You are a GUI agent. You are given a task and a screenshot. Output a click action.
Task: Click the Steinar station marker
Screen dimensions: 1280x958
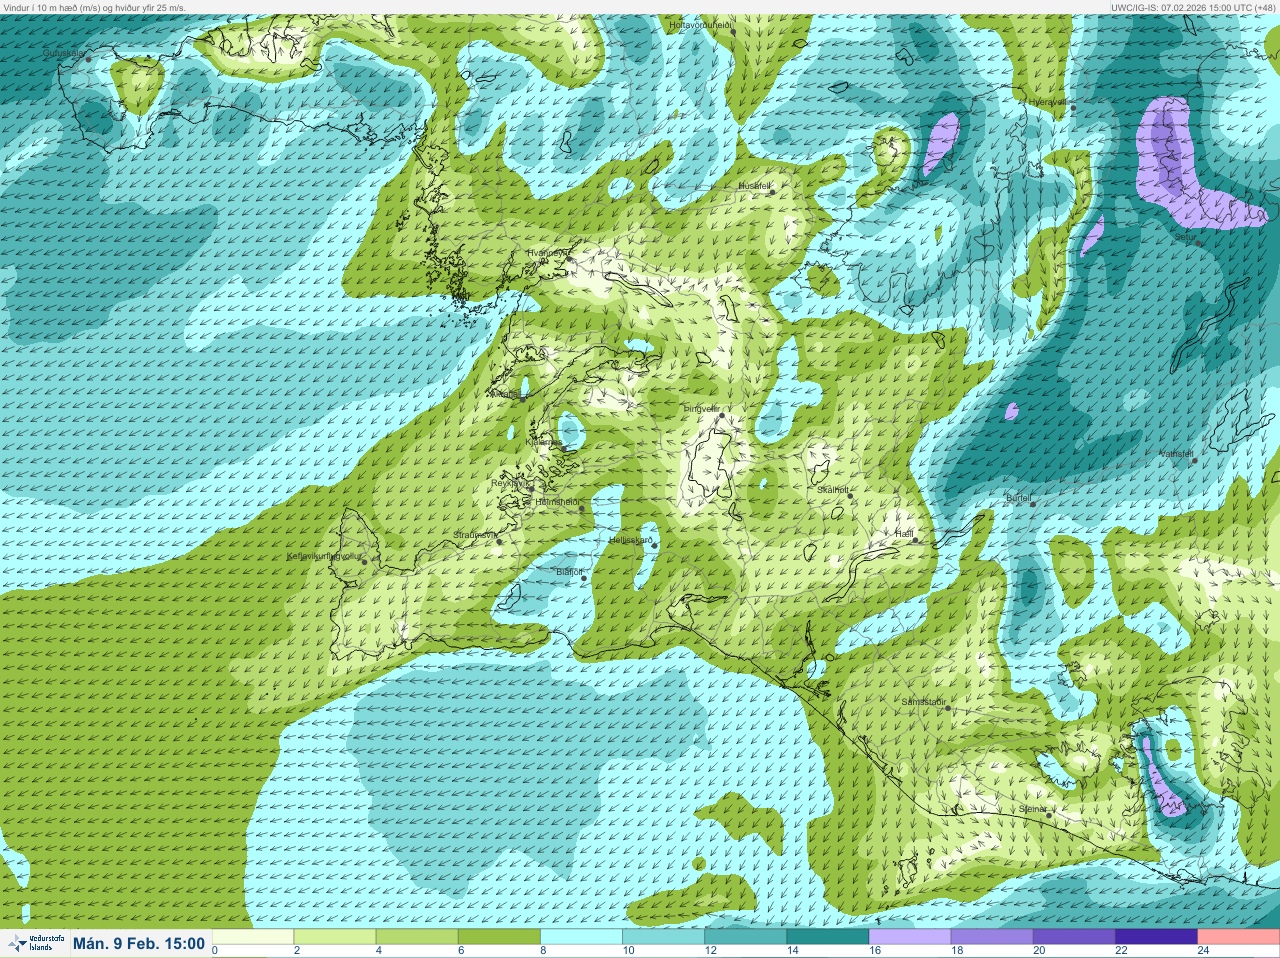1049,815
